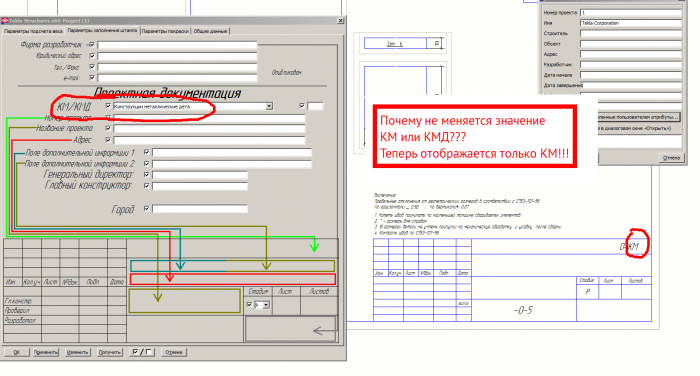700x376 pixels.
Task: Toggle the КМ/КМД field checkbox
Action: tap(108, 106)
